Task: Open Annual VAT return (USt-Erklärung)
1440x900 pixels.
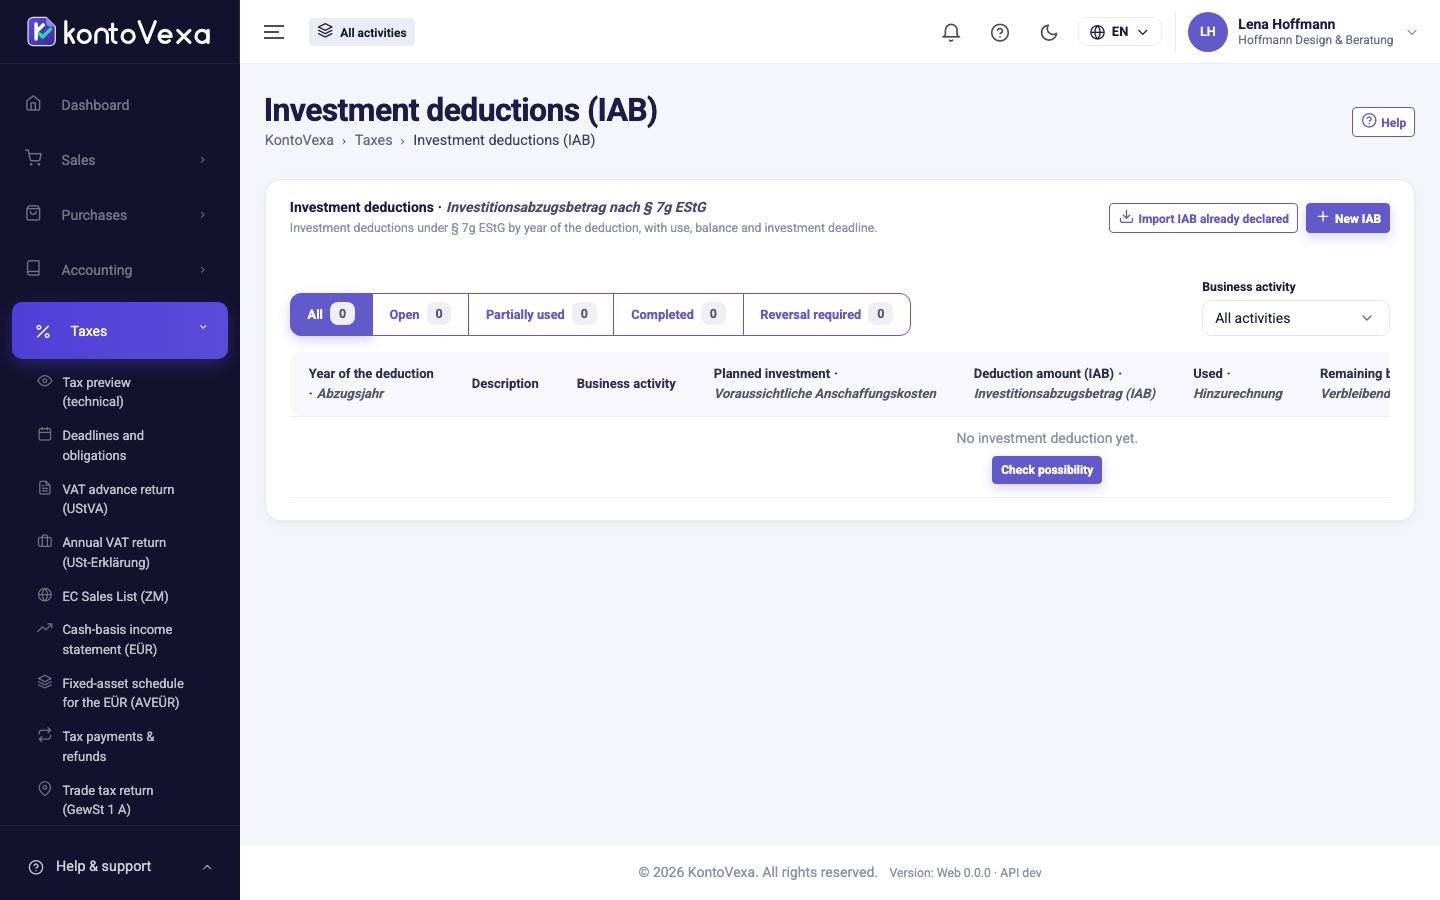Action: click(114, 552)
